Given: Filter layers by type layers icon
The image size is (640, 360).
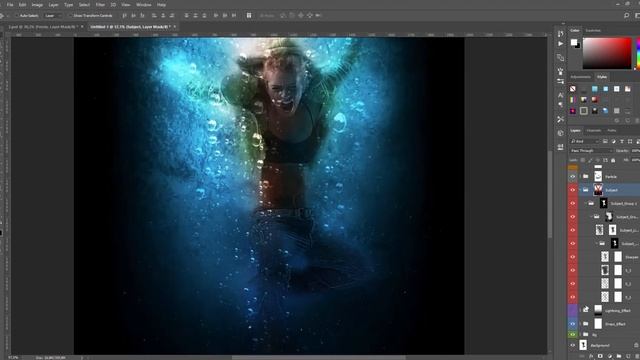Looking at the screenshot, I should tap(622, 141).
